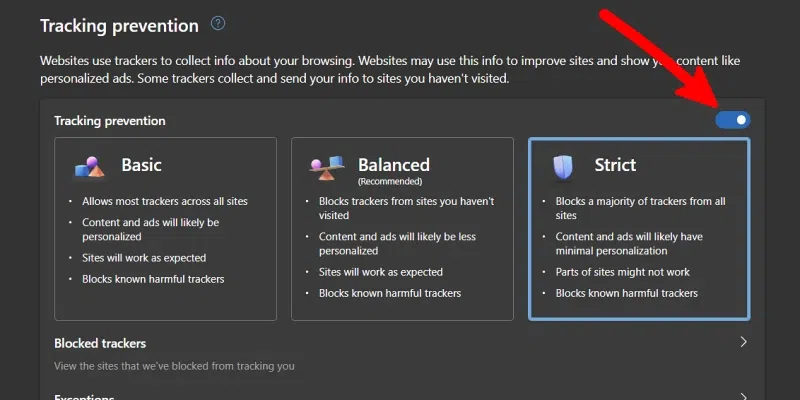
Task: Click the Balanced level scale icon
Action: pyautogui.click(x=325, y=167)
